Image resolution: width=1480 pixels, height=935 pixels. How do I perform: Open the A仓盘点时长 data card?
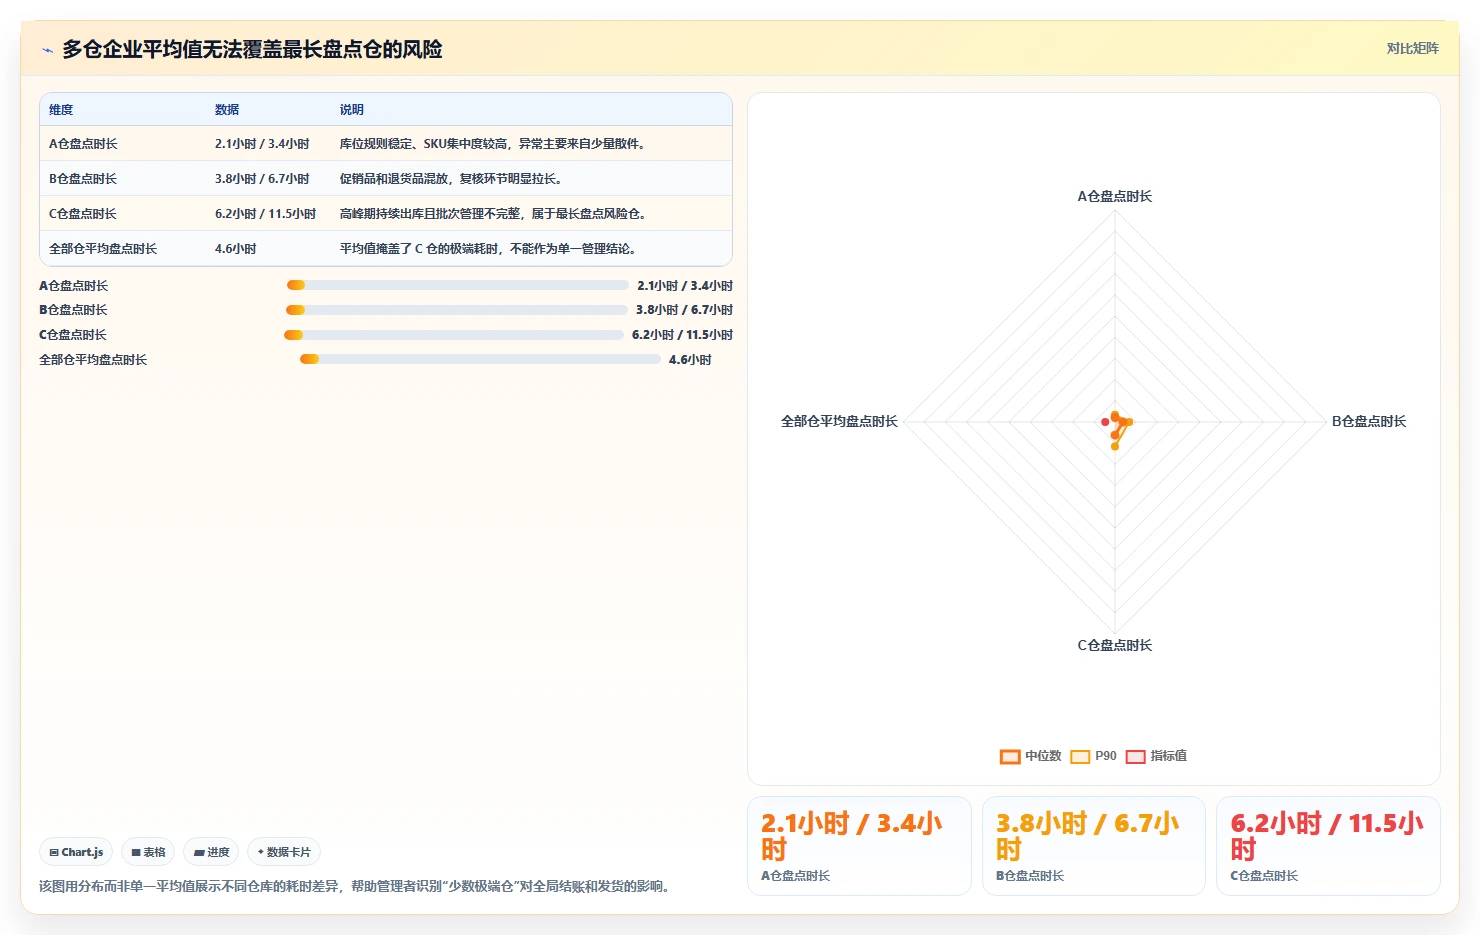tap(859, 846)
